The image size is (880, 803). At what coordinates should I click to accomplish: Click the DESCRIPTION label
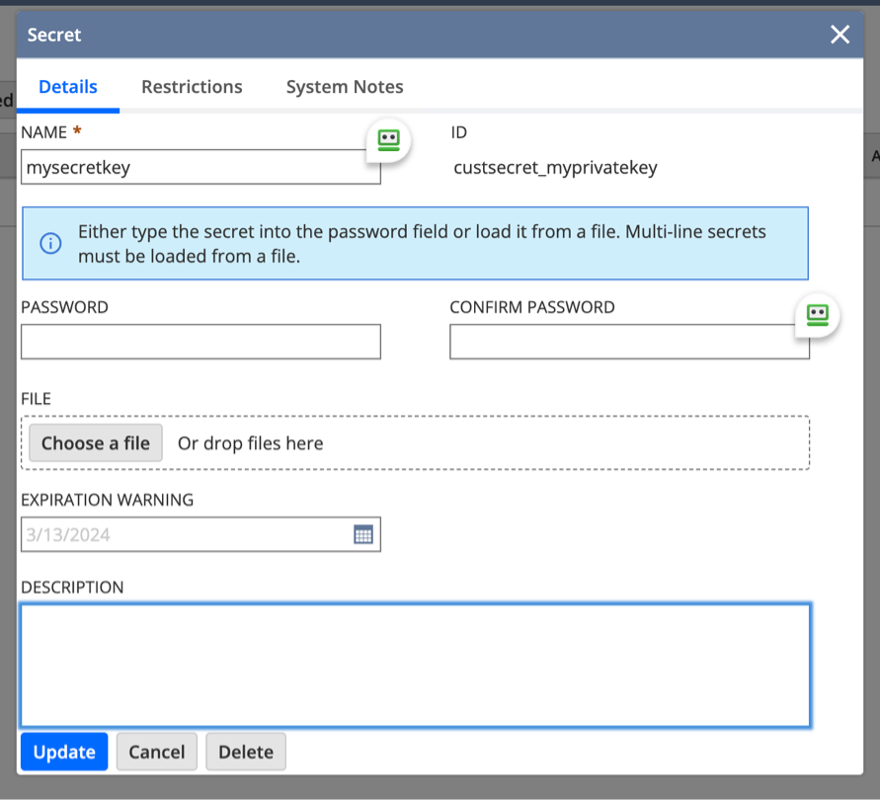tap(72, 587)
